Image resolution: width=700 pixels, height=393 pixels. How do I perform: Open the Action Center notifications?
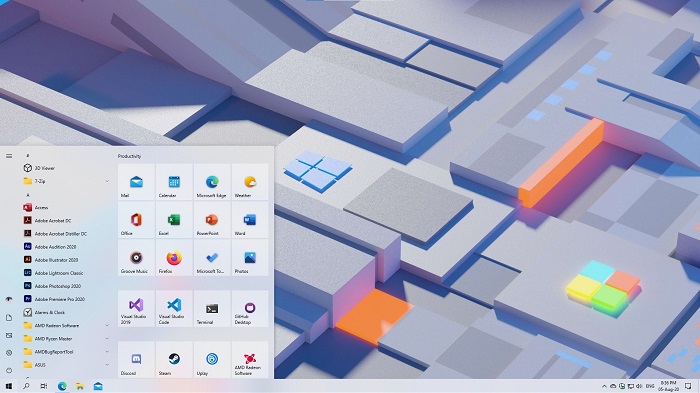pyautogui.click(x=688, y=386)
